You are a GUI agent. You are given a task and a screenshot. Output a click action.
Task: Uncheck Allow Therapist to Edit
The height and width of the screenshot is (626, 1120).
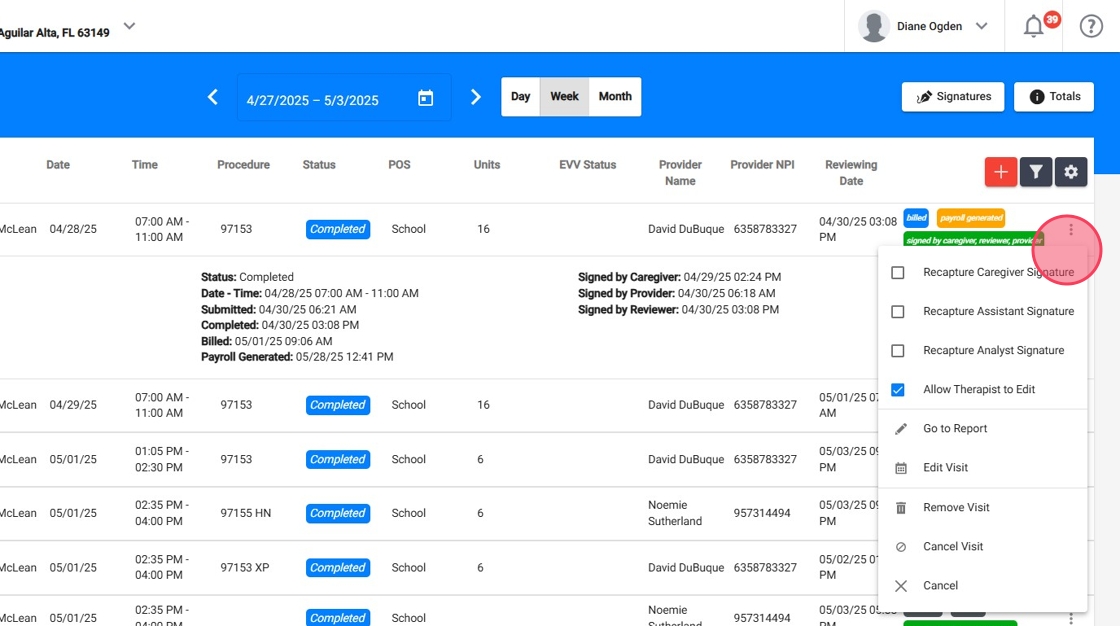tap(898, 389)
